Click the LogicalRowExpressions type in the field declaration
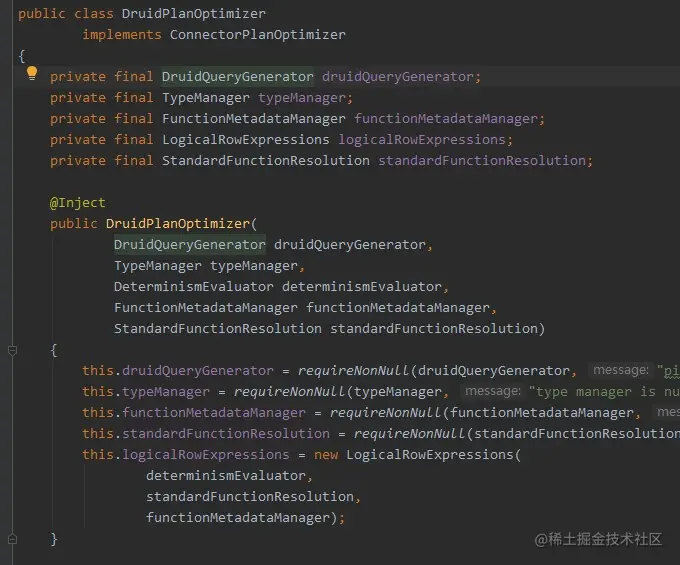Screen dimensions: 680x565 [245, 140]
